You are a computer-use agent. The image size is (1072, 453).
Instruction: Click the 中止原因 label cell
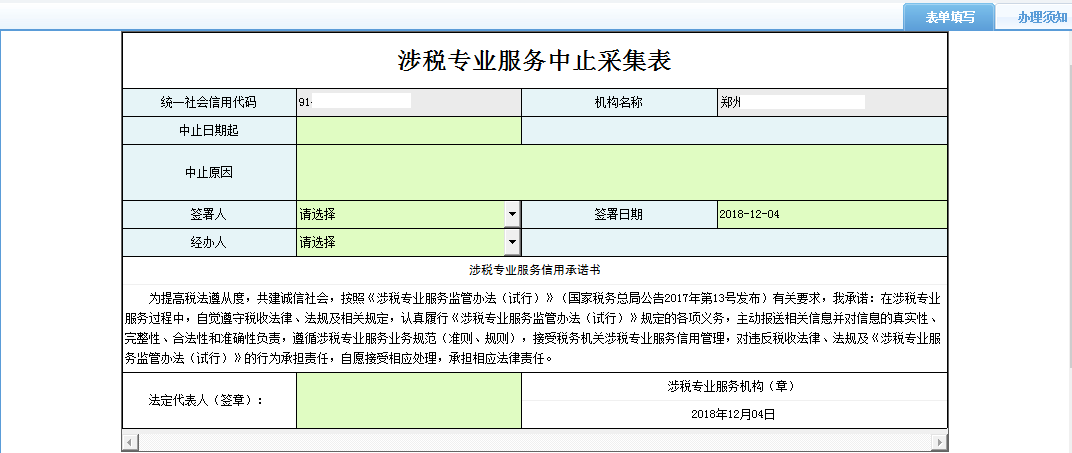point(209,172)
